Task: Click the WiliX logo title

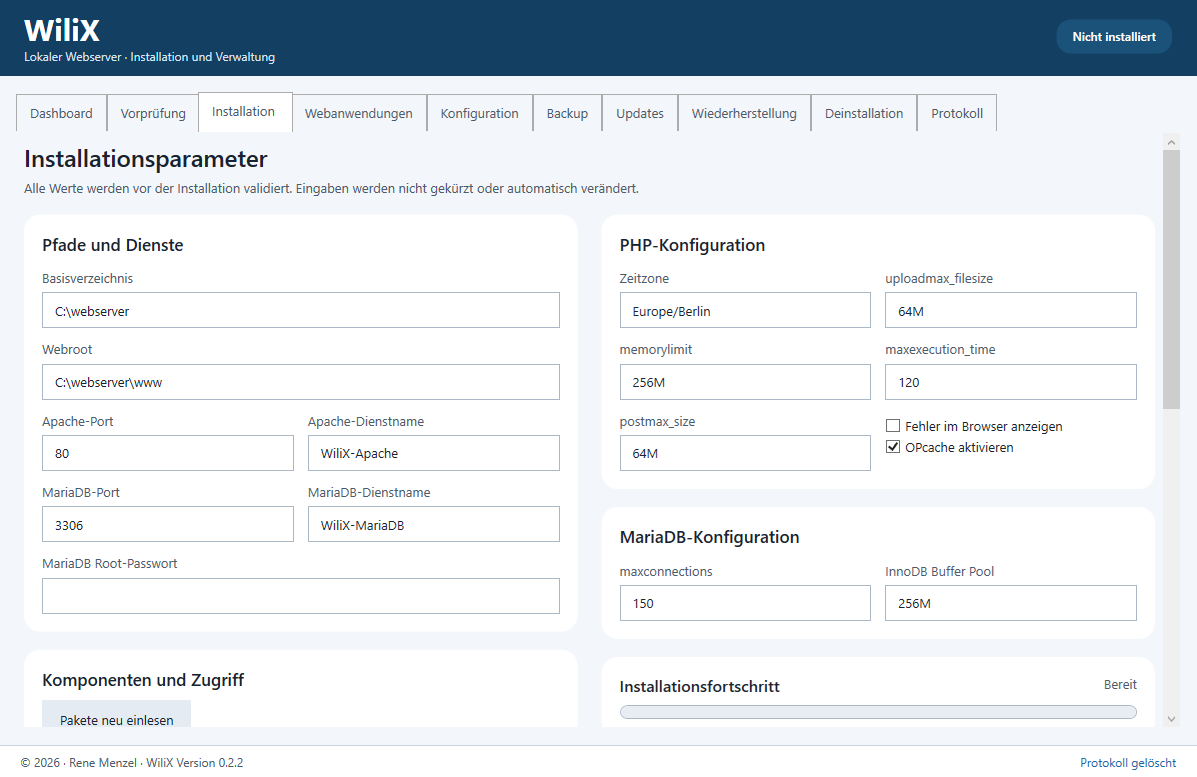Action: pyautogui.click(x=62, y=31)
